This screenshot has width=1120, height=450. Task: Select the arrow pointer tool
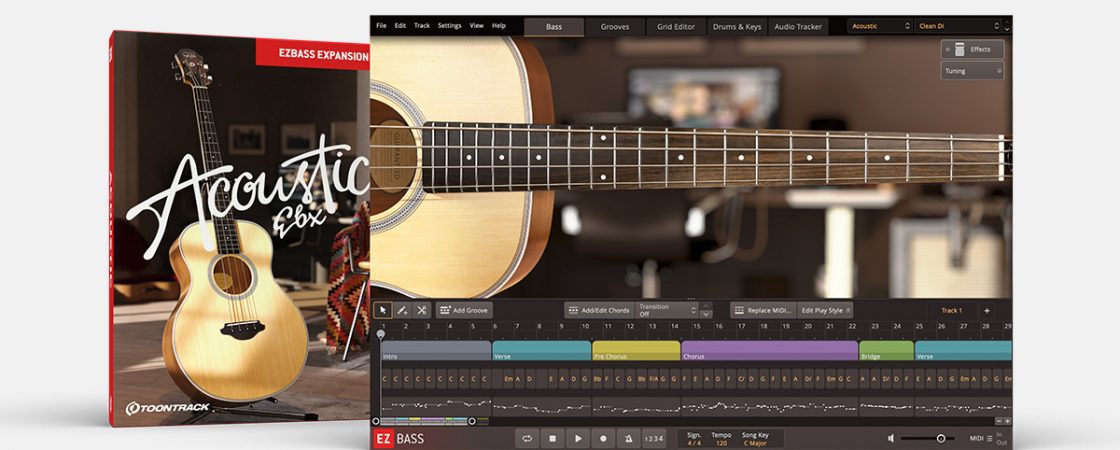coord(383,310)
